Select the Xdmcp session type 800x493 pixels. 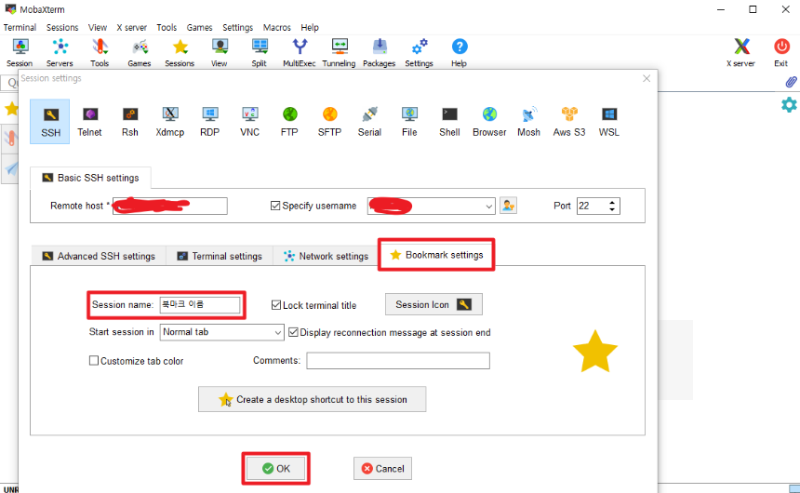(170, 121)
